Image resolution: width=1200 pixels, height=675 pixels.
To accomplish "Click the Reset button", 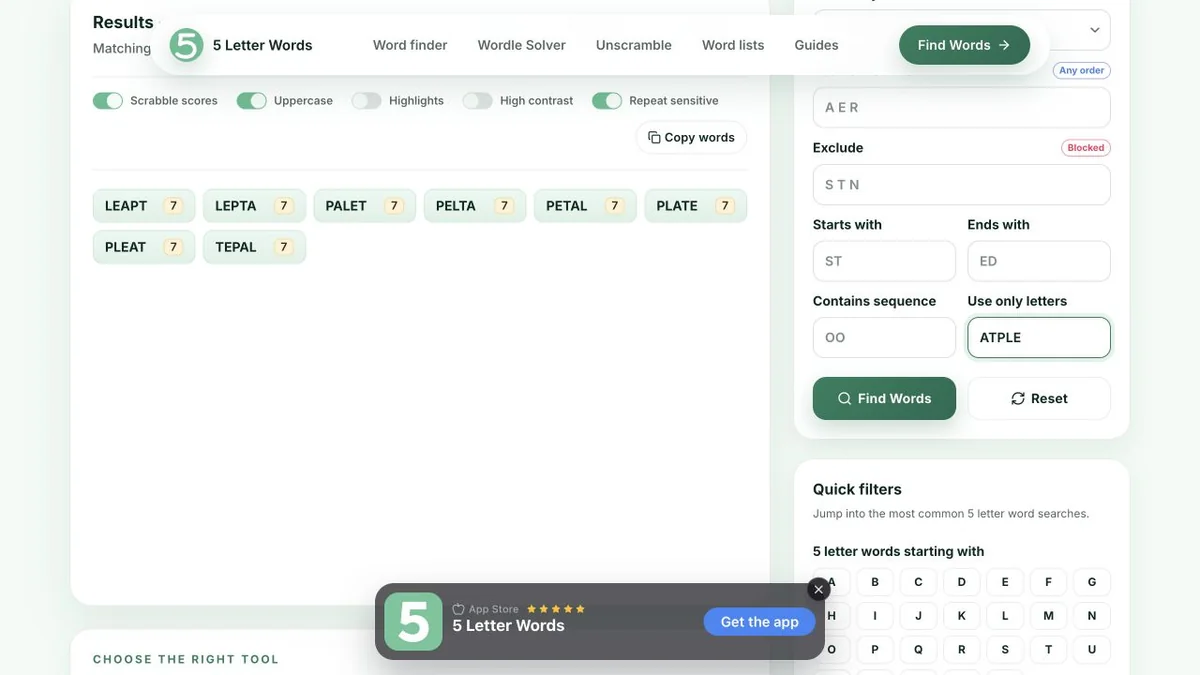I will 1039,398.
